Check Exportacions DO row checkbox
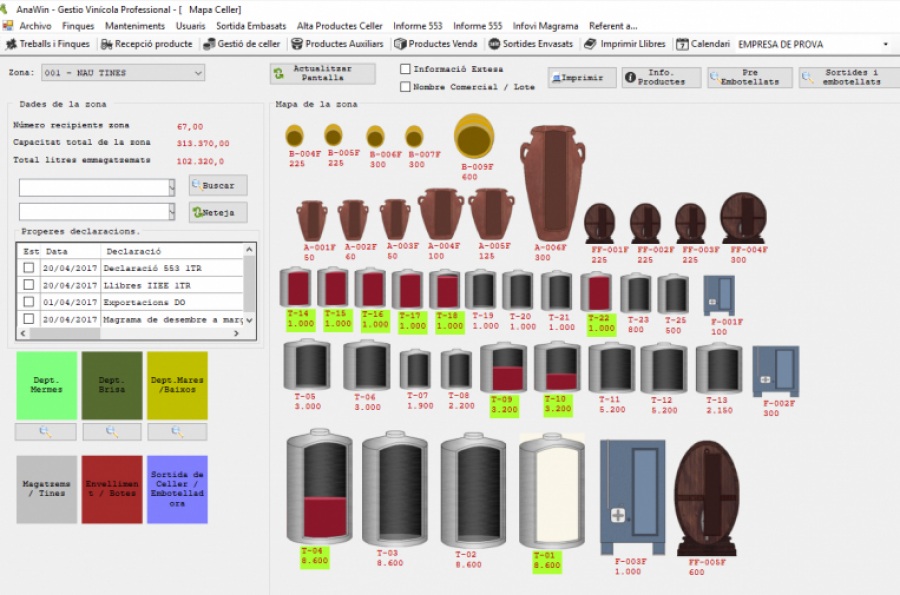The width and height of the screenshot is (900, 595). [29, 302]
